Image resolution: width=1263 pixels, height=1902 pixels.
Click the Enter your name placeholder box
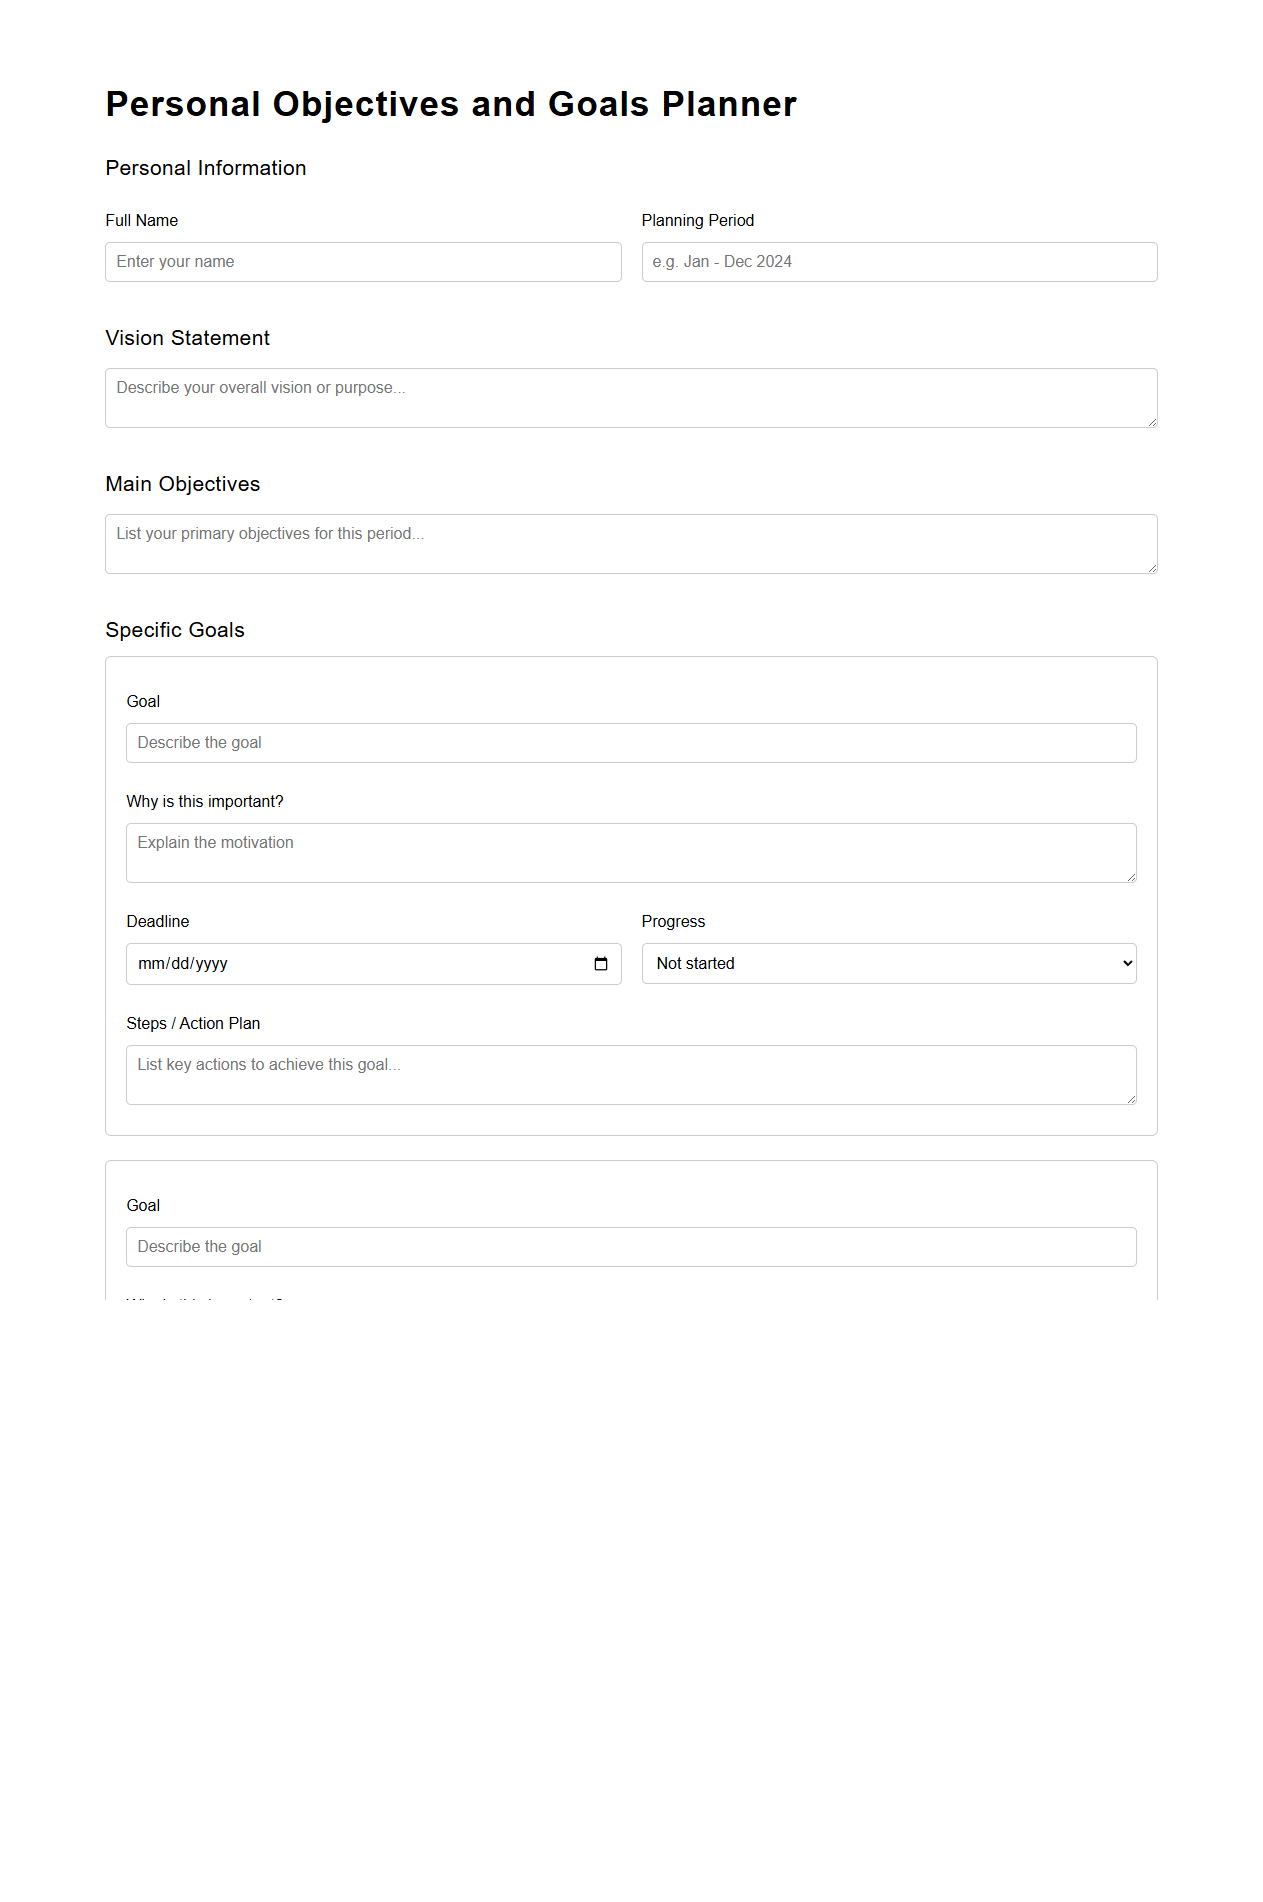tap(363, 261)
